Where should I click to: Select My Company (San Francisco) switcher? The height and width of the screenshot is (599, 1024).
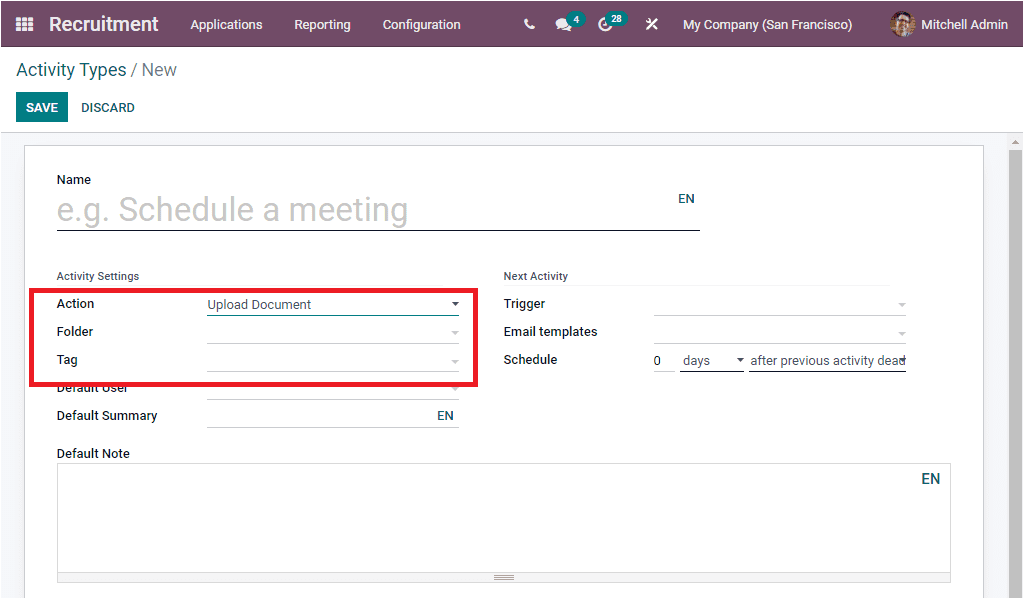[767, 24]
